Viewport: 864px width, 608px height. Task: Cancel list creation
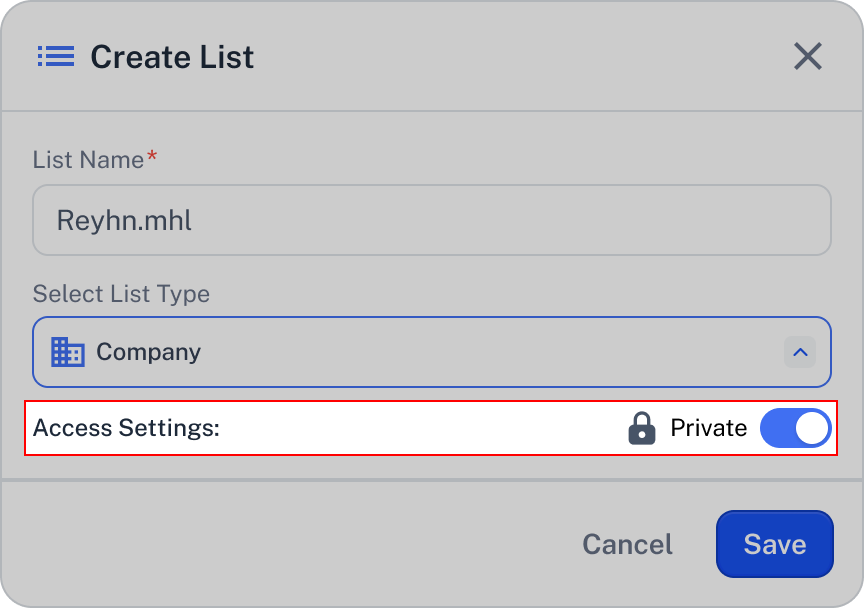(628, 544)
